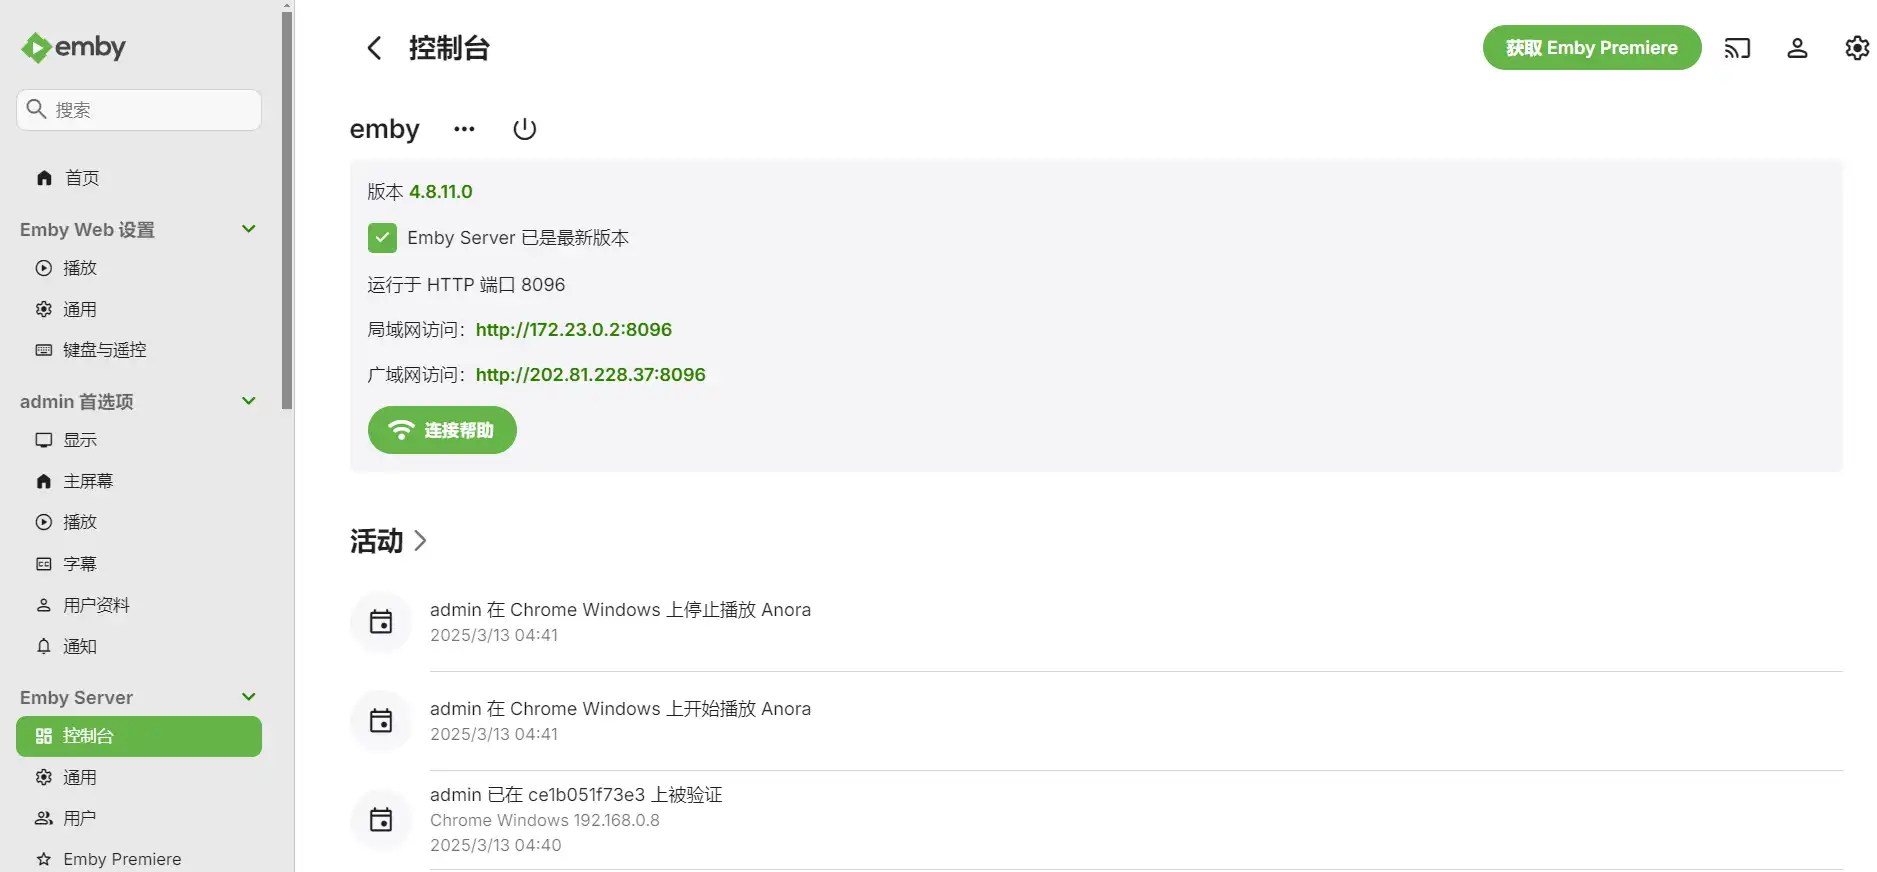Open the LAN address http://172.23.0.2:8096 link
The height and width of the screenshot is (872, 1877).
573,330
